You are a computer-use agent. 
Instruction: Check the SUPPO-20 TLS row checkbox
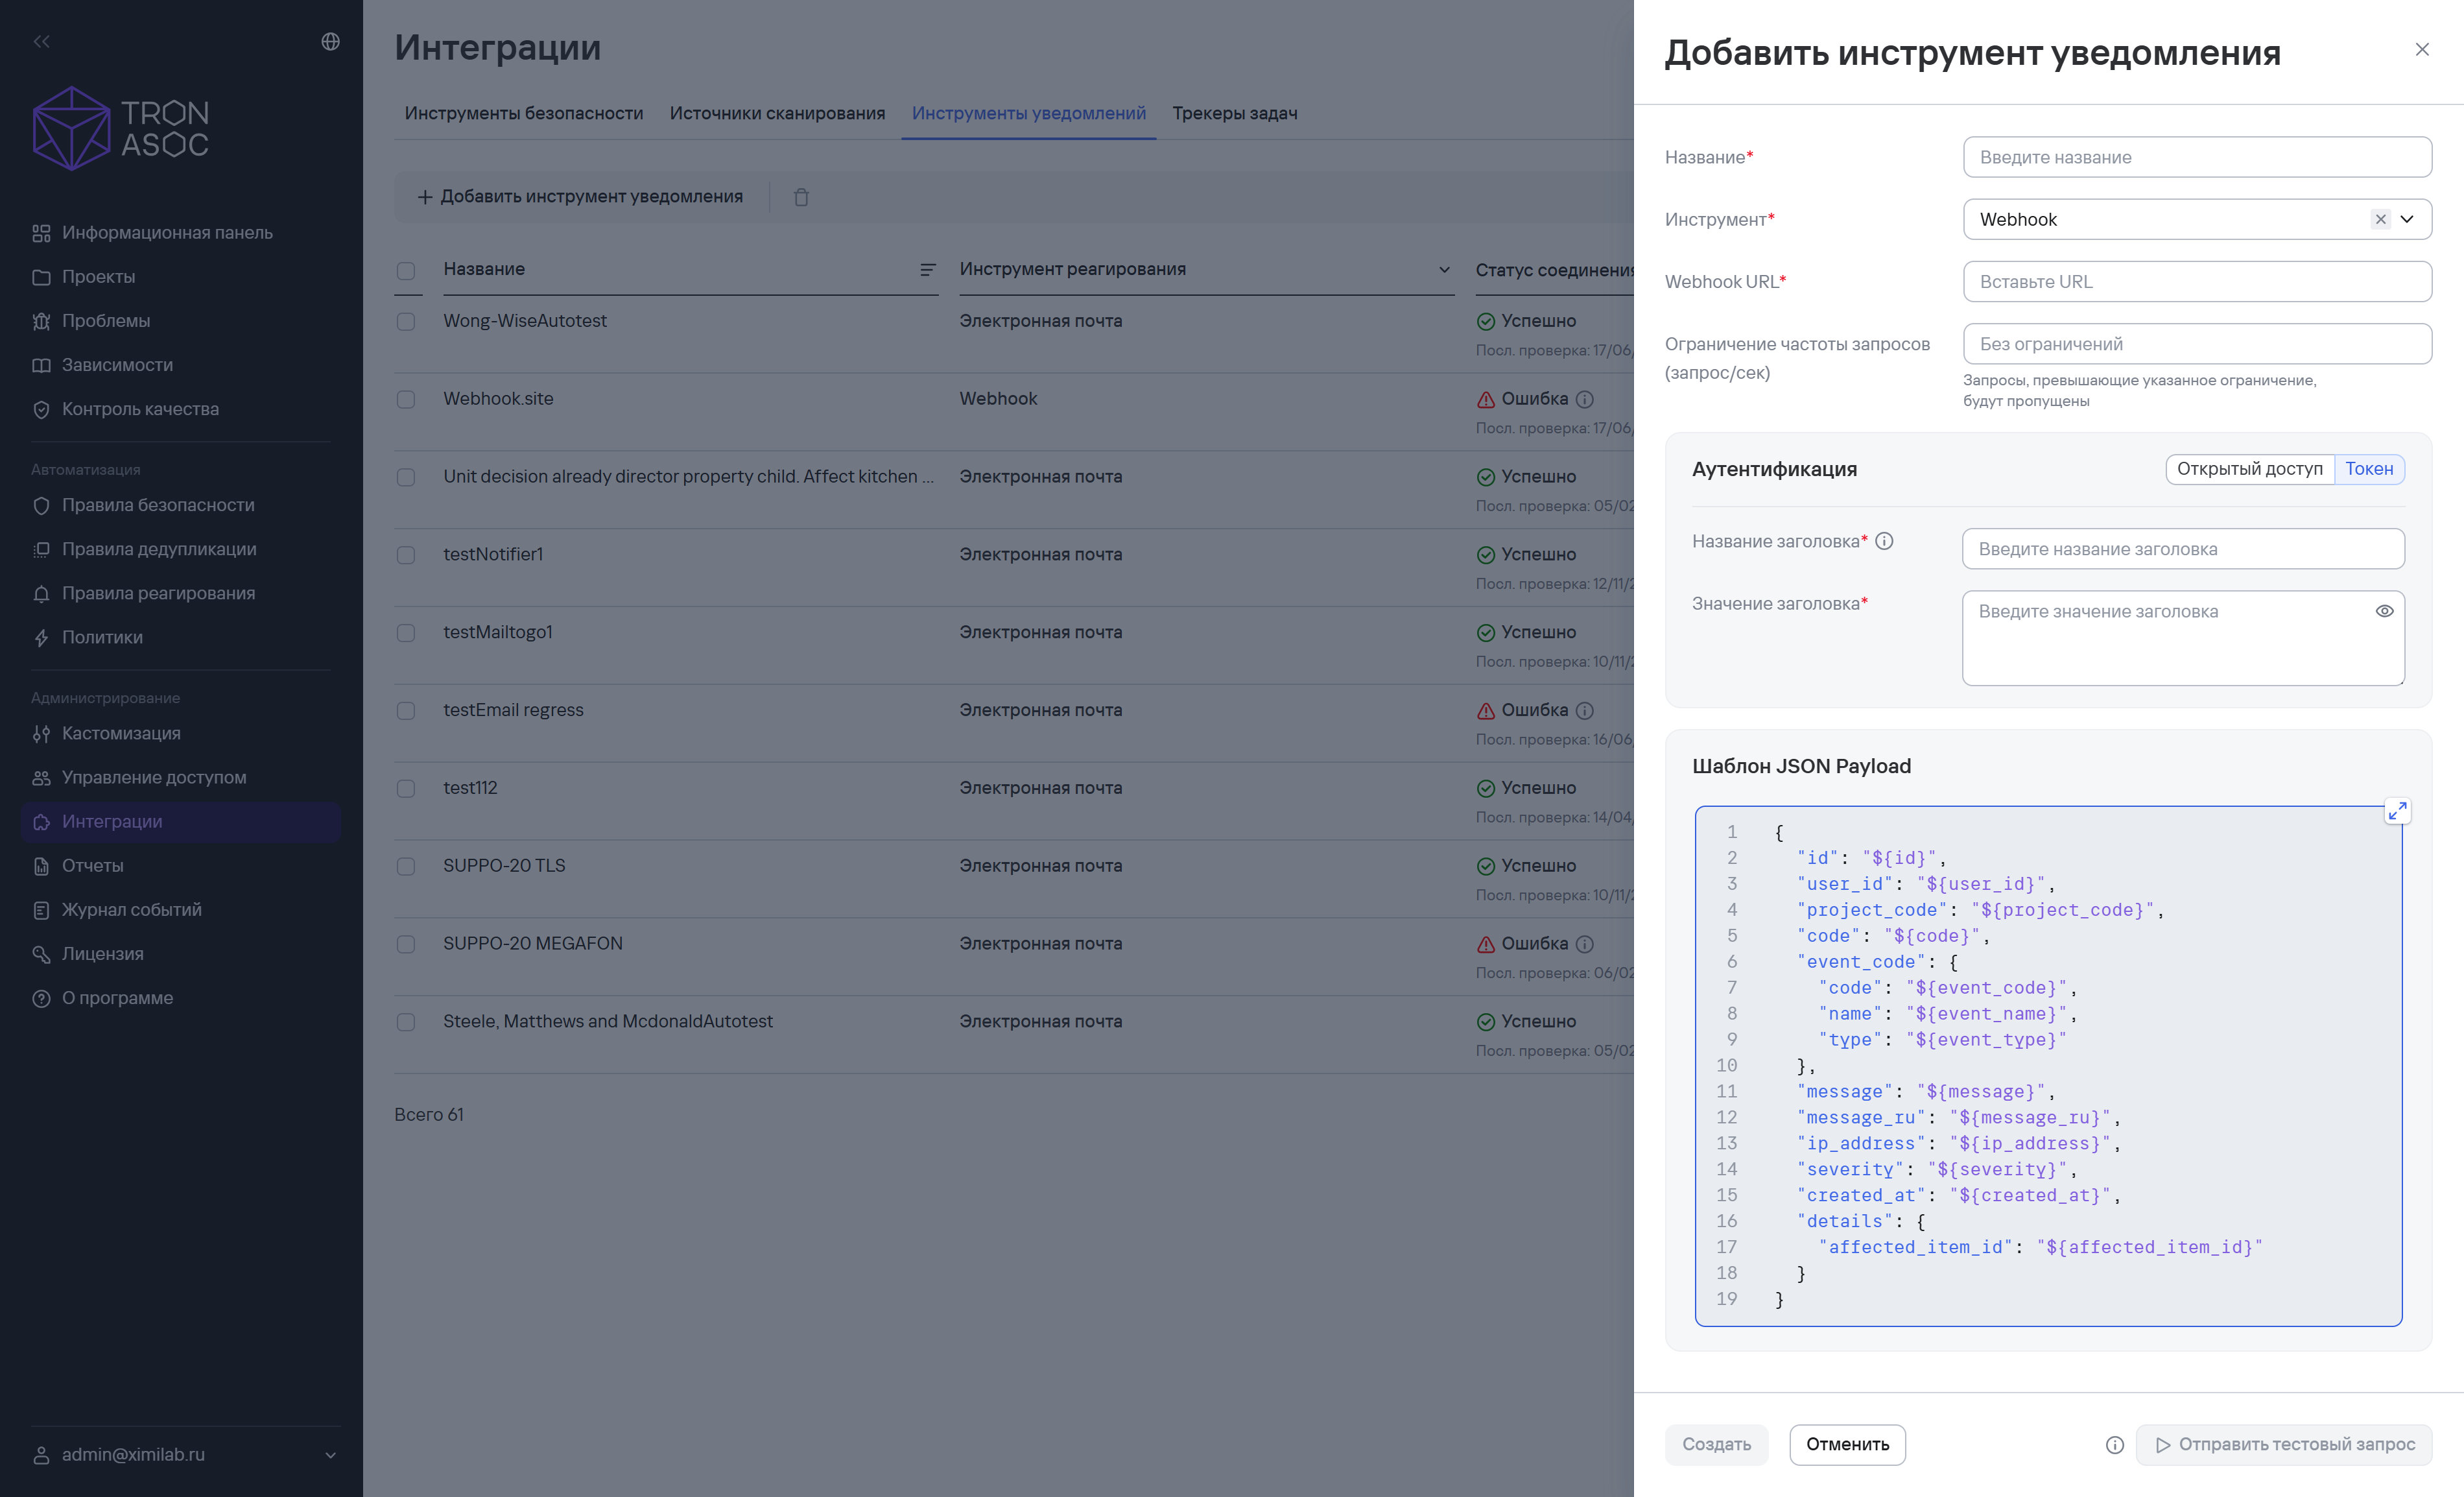point(406,867)
